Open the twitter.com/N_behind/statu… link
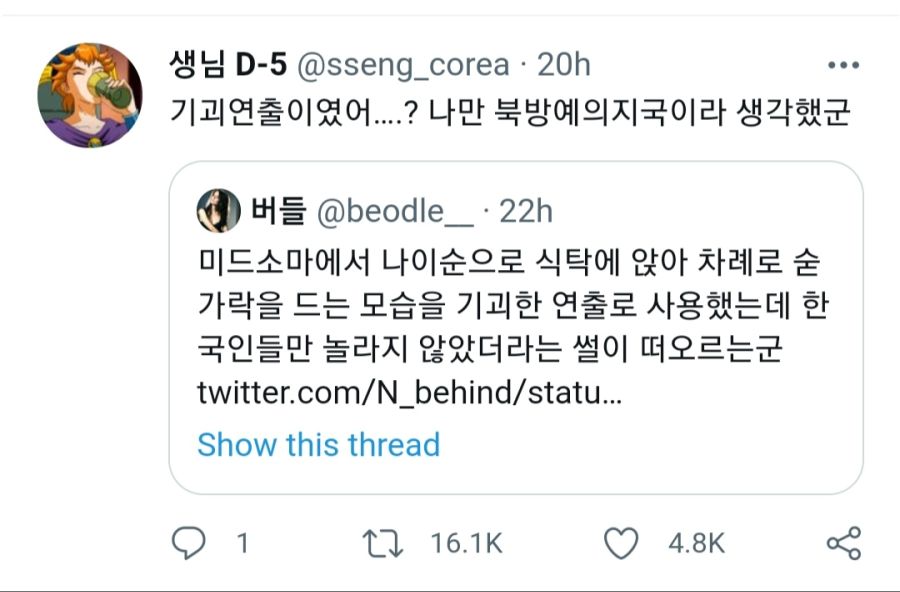 point(410,393)
